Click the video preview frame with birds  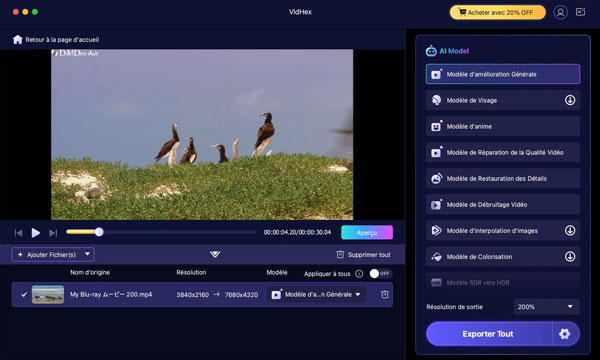point(202,134)
